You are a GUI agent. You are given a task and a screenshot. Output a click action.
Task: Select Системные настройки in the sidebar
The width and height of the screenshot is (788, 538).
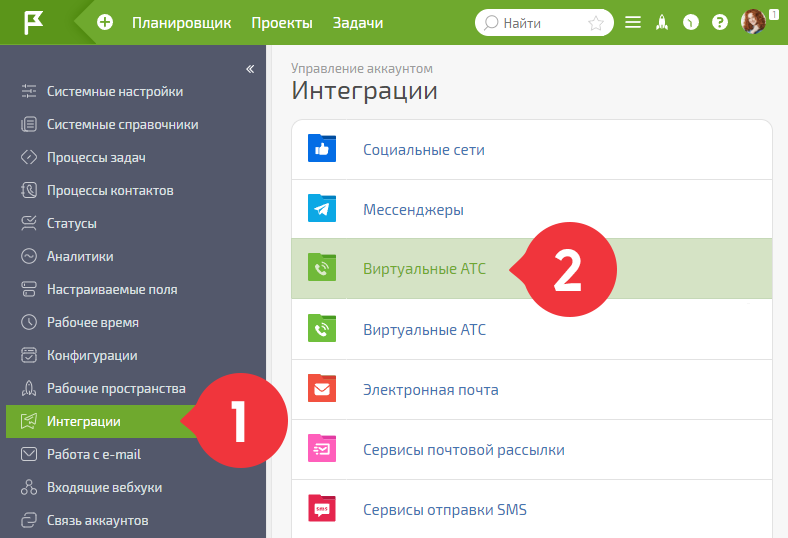pyautogui.click(x=115, y=91)
